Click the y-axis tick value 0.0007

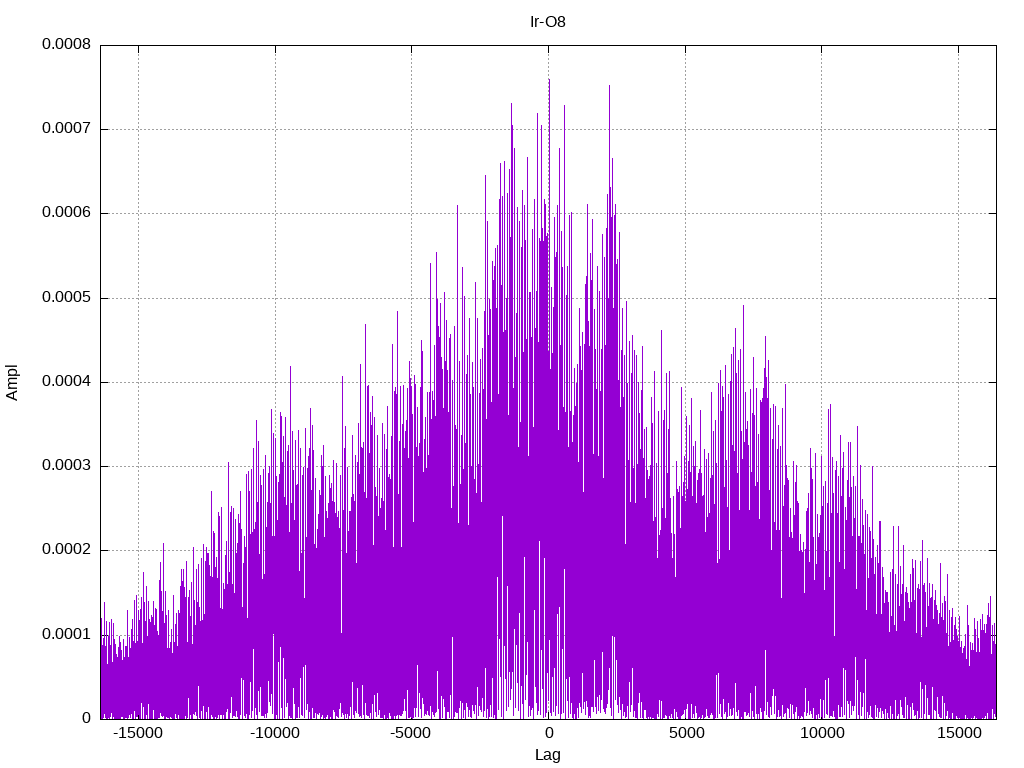pos(66,128)
